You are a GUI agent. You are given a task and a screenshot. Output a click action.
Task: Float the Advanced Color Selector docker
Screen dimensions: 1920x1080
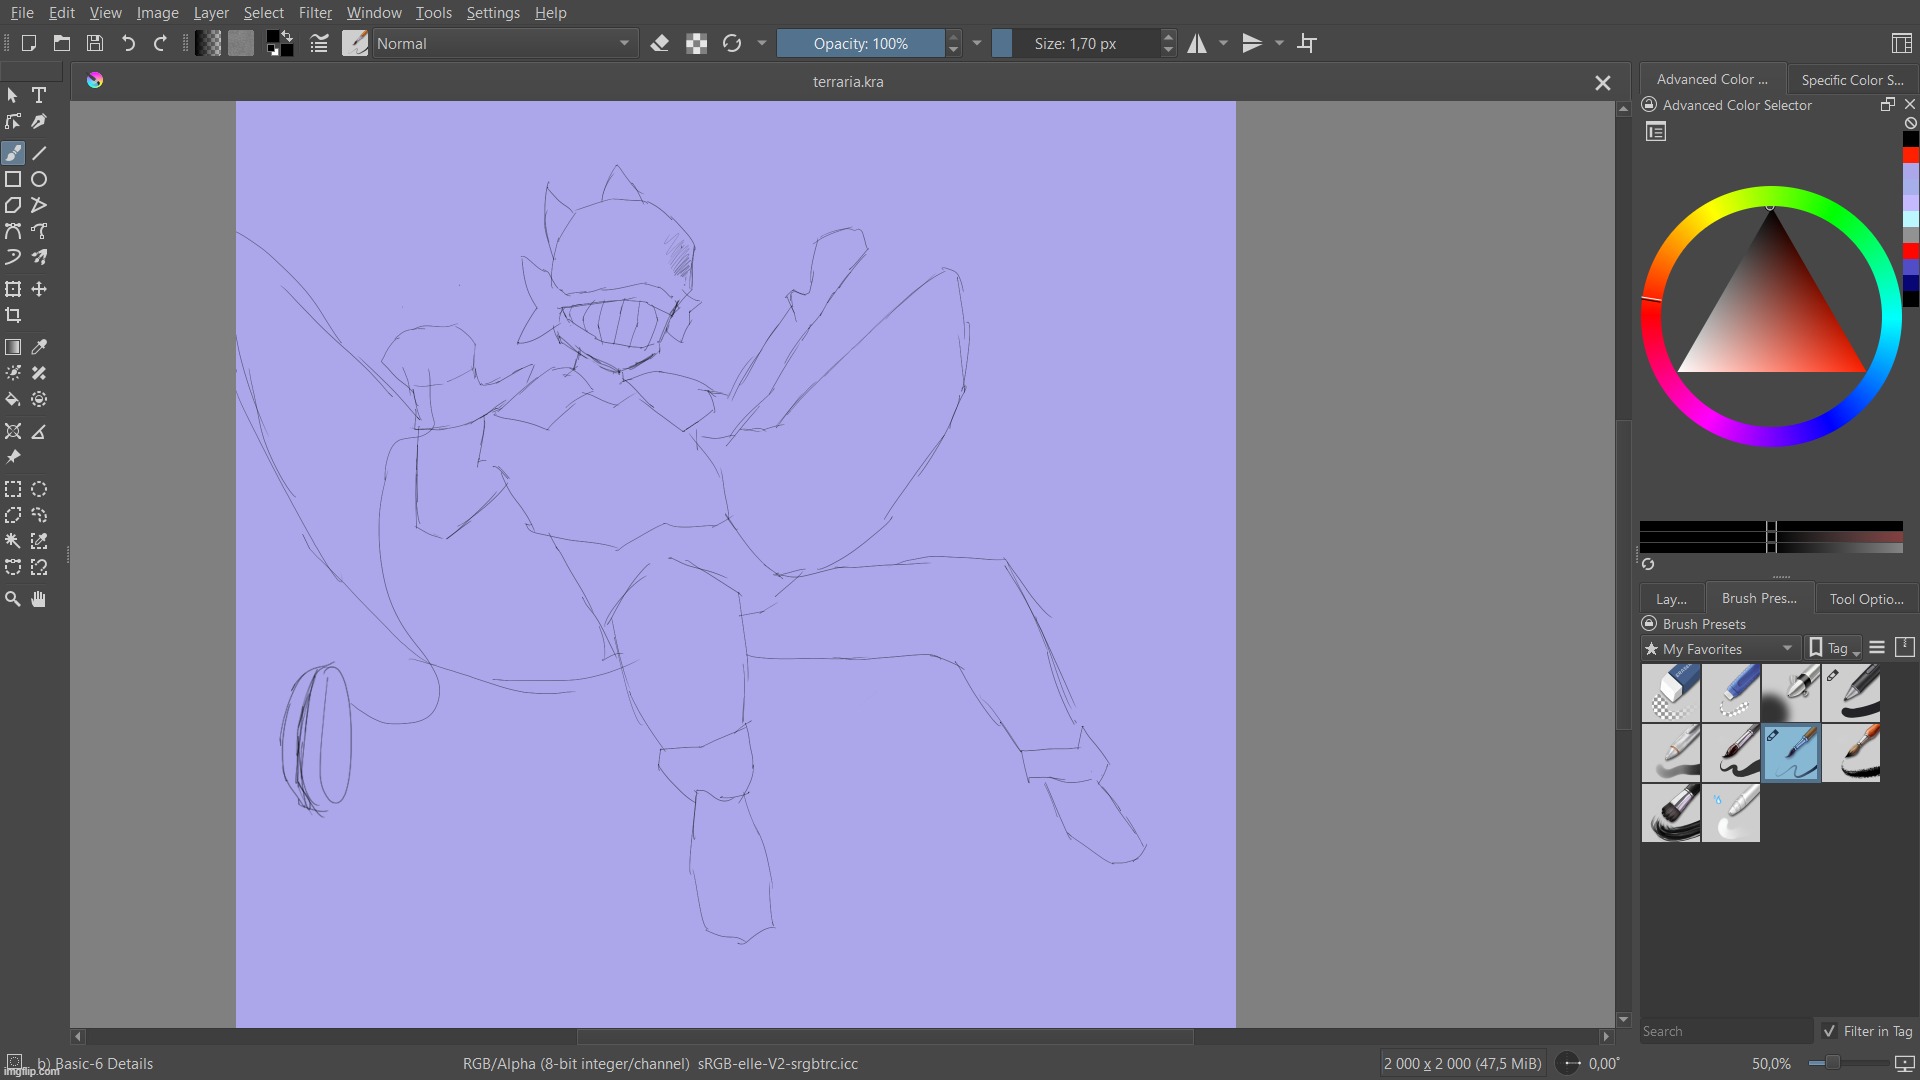[x=1887, y=104]
